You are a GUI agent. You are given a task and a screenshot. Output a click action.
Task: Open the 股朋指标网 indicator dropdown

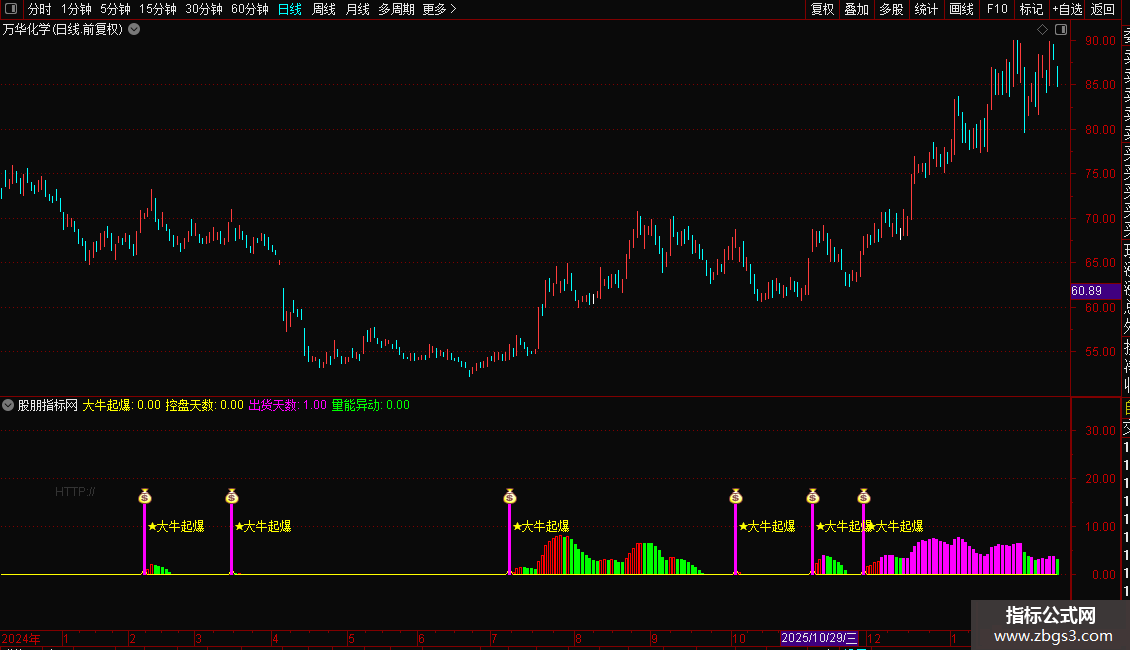[x=8, y=405]
